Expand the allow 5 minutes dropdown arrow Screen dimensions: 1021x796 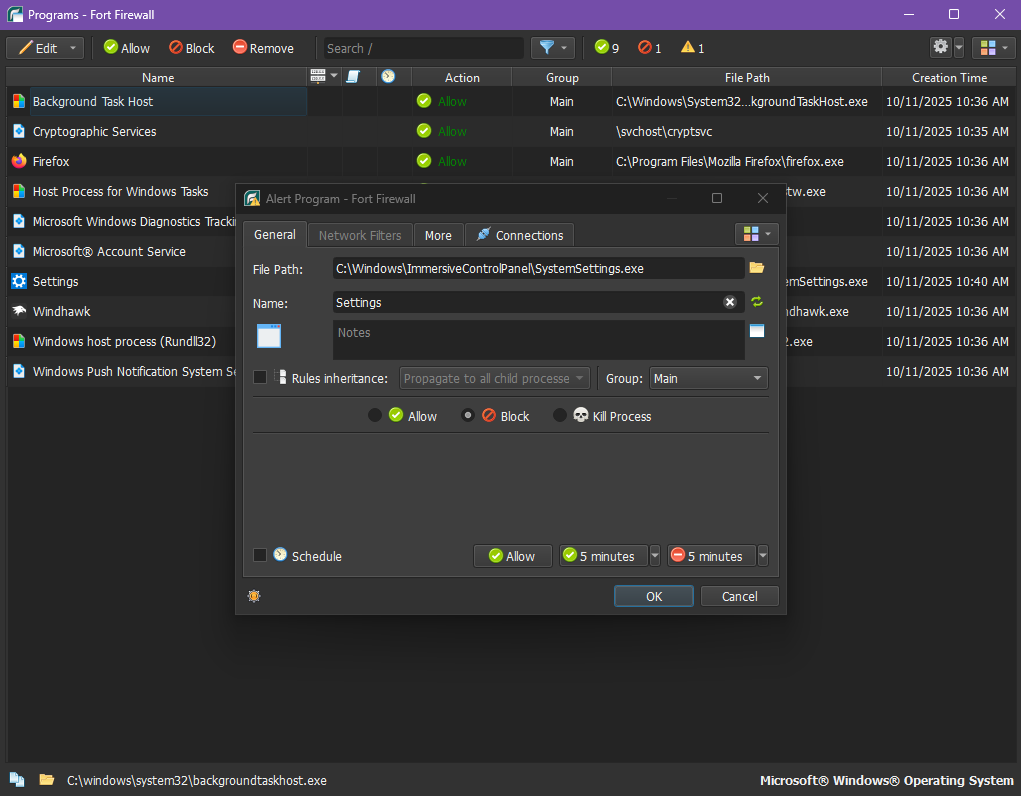point(655,556)
